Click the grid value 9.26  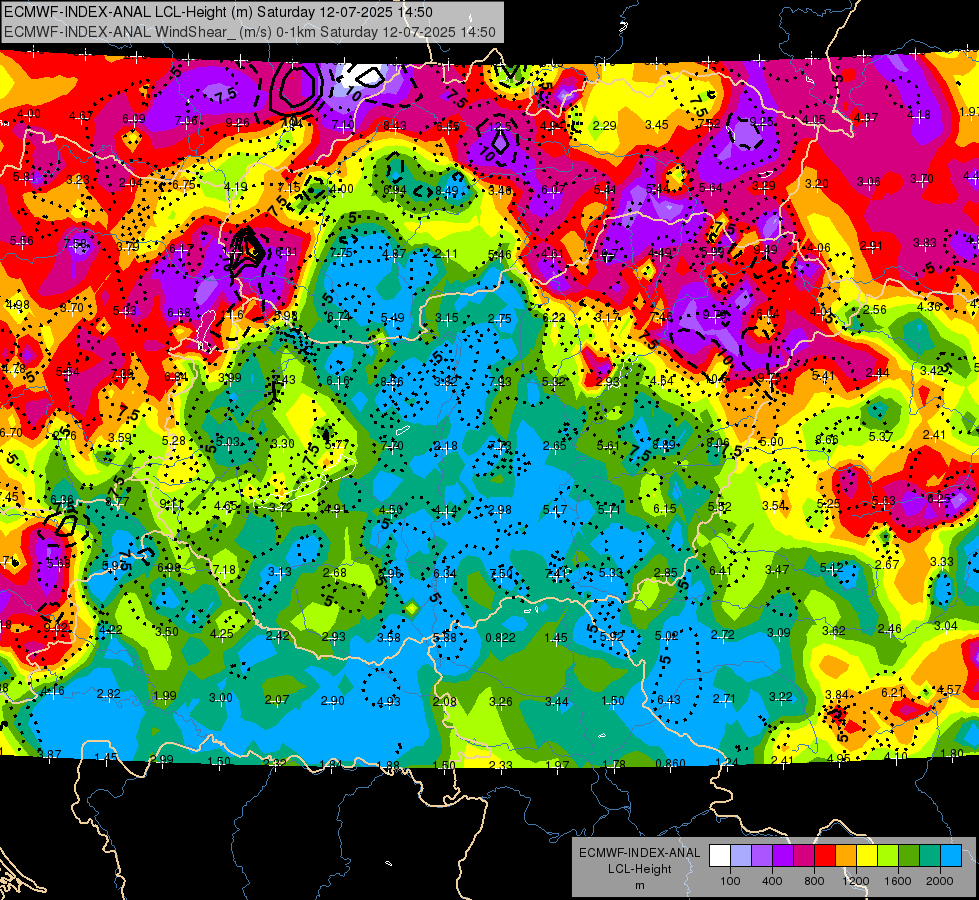coord(238,123)
